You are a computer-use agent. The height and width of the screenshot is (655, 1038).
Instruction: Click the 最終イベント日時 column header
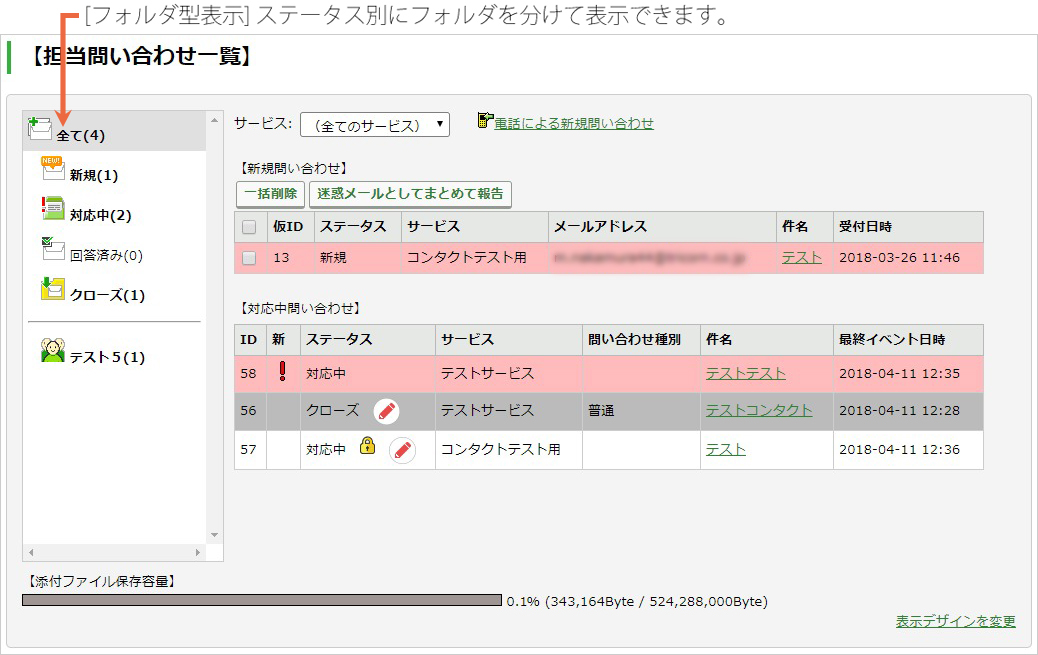tap(908, 340)
